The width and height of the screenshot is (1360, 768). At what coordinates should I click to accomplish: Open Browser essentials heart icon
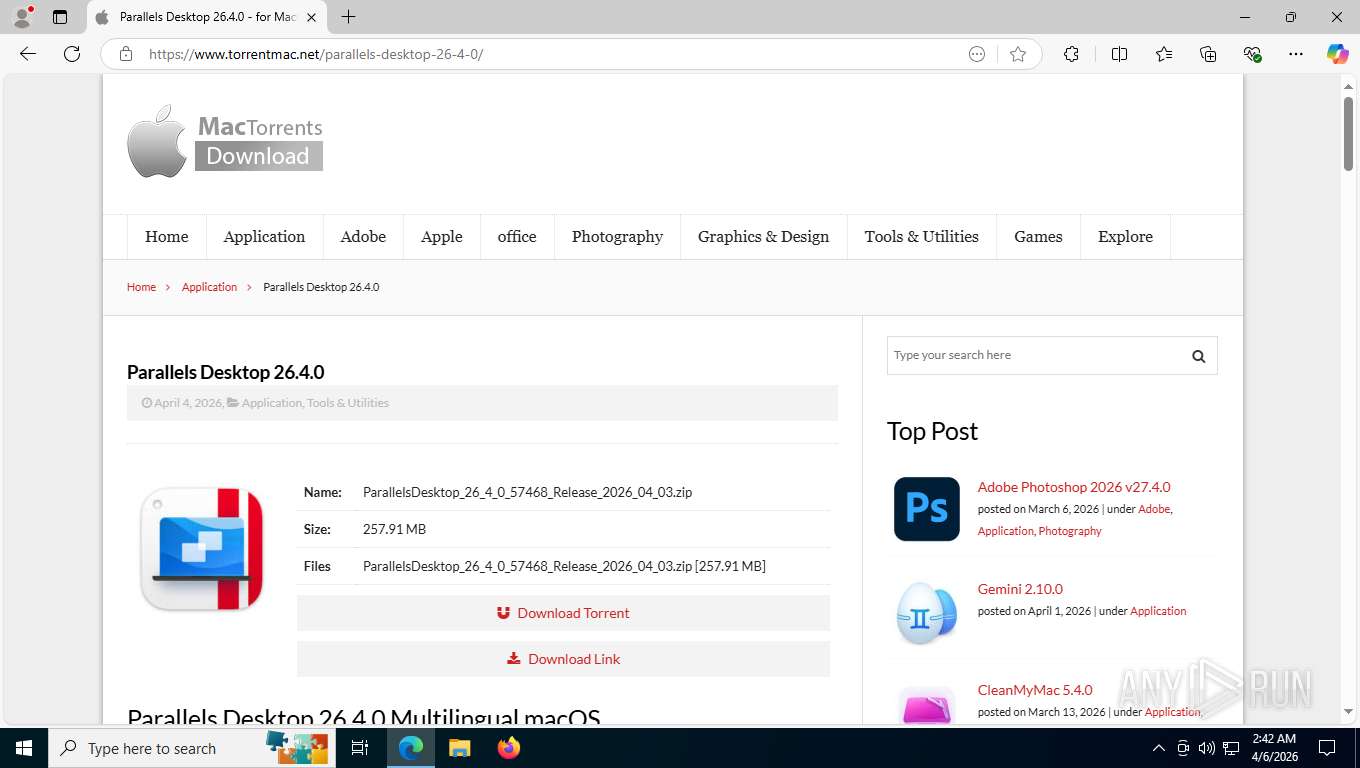tap(1252, 54)
